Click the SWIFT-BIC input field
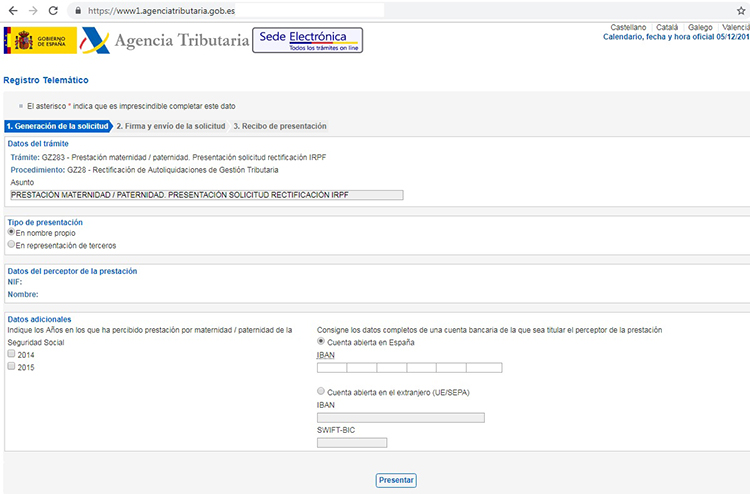The width and height of the screenshot is (750, 494). (351, 442)
